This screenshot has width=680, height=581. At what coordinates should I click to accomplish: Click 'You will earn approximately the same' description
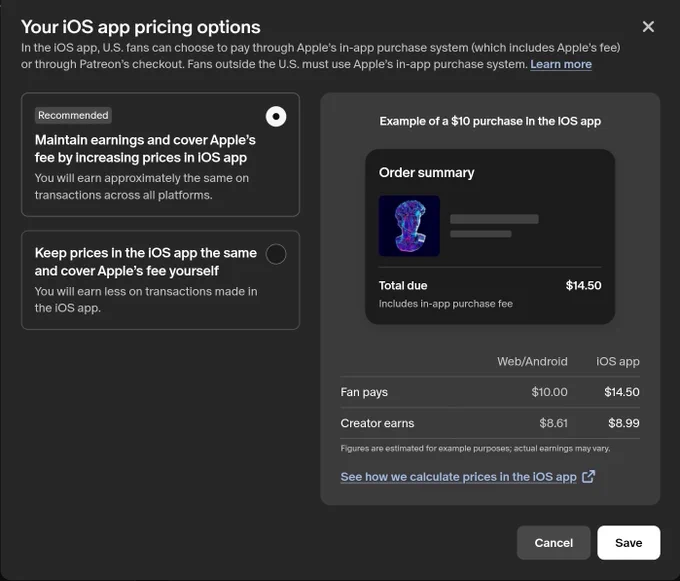point(142,186)
